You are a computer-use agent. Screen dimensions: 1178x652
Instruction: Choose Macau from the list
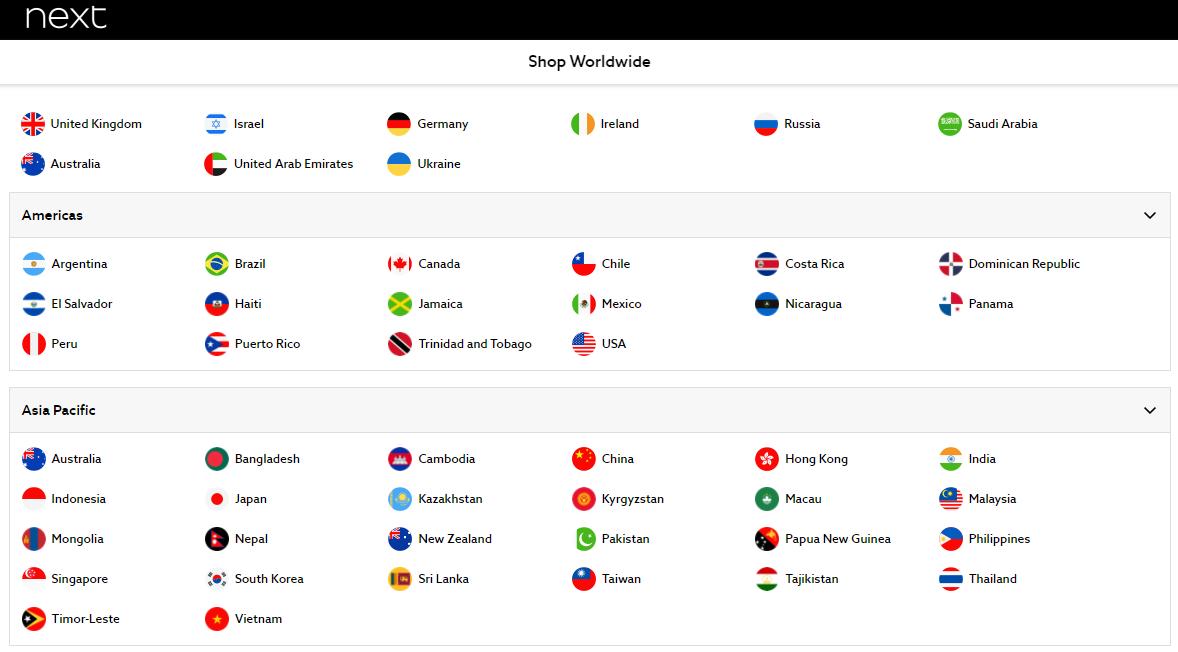click(789, 499)
